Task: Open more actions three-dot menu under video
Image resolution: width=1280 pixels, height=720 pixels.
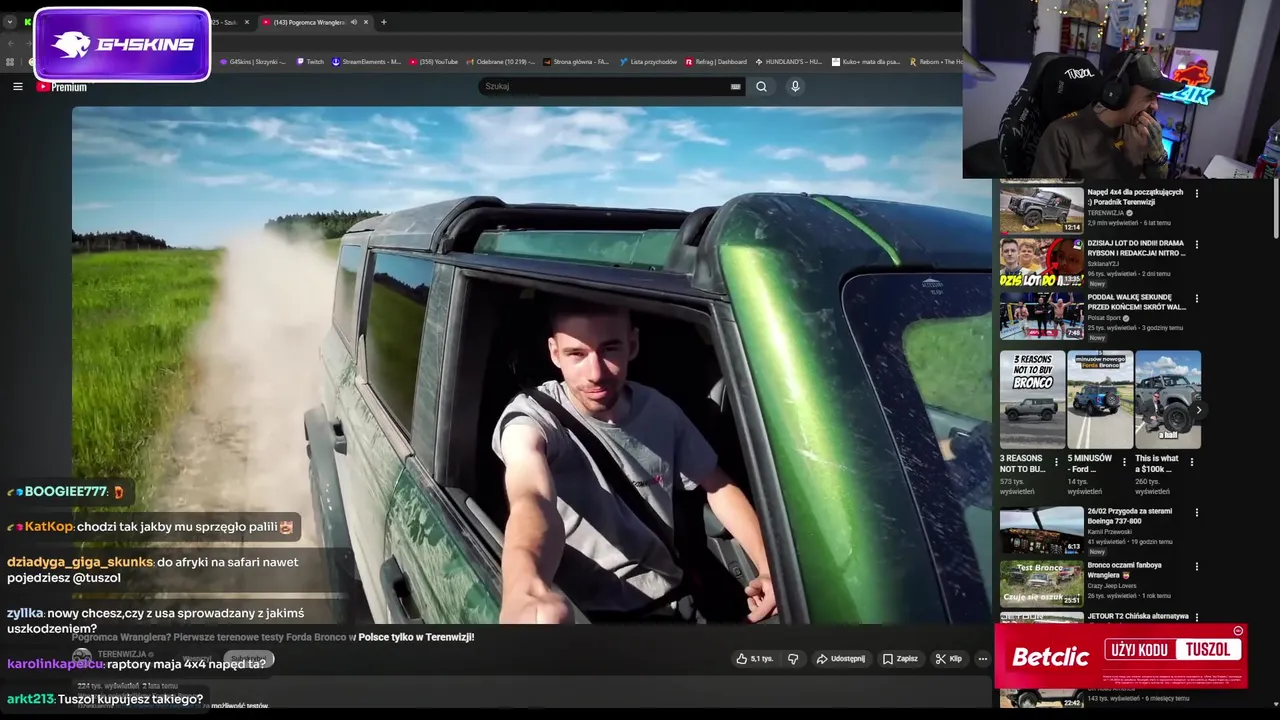Action: point(982,659)
